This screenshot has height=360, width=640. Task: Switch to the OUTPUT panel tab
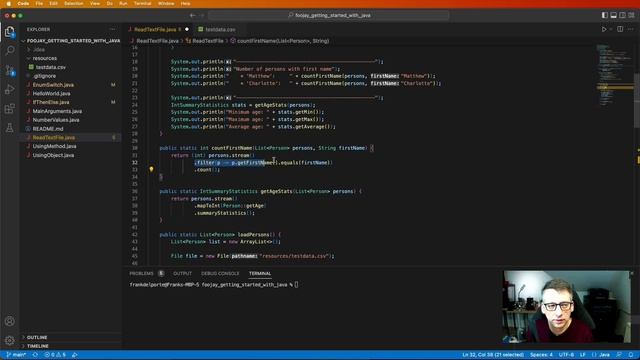[182, 273]
